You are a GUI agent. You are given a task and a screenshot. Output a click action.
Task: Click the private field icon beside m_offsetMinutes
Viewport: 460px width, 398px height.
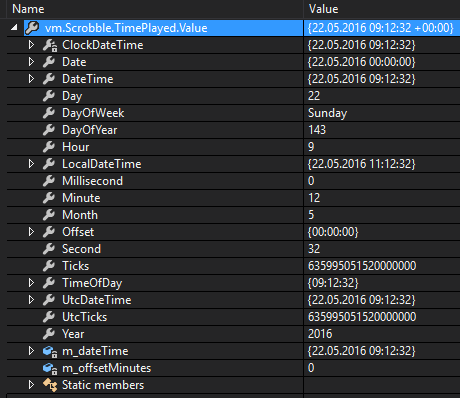50,368
